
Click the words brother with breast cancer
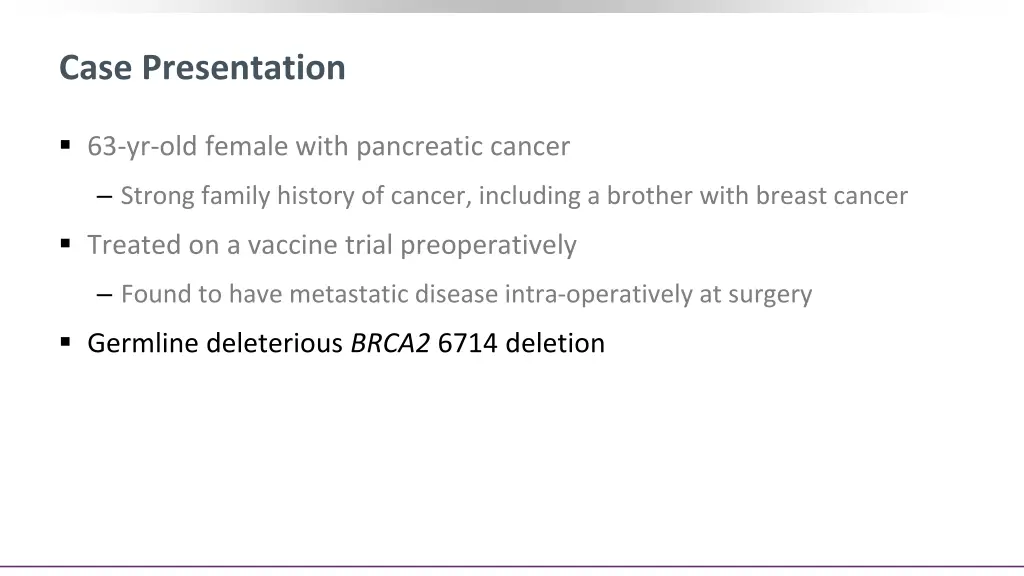tap(757, 196)
